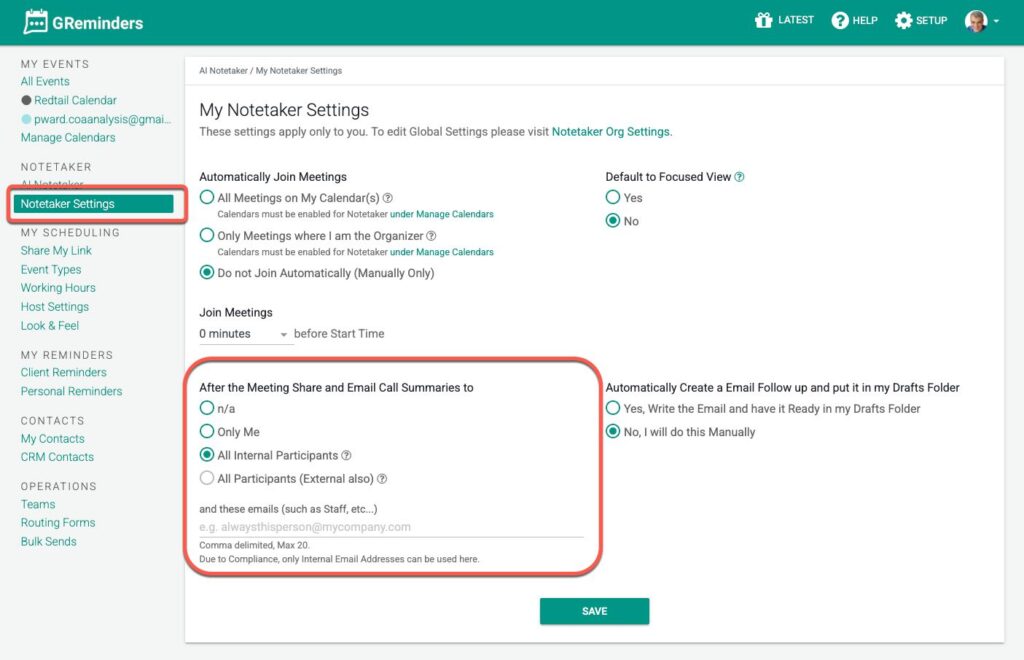This screenshot has height=660, width=1024.
Task: Open Client Reminders in sidebar
Action: click(x=63, y=373)
